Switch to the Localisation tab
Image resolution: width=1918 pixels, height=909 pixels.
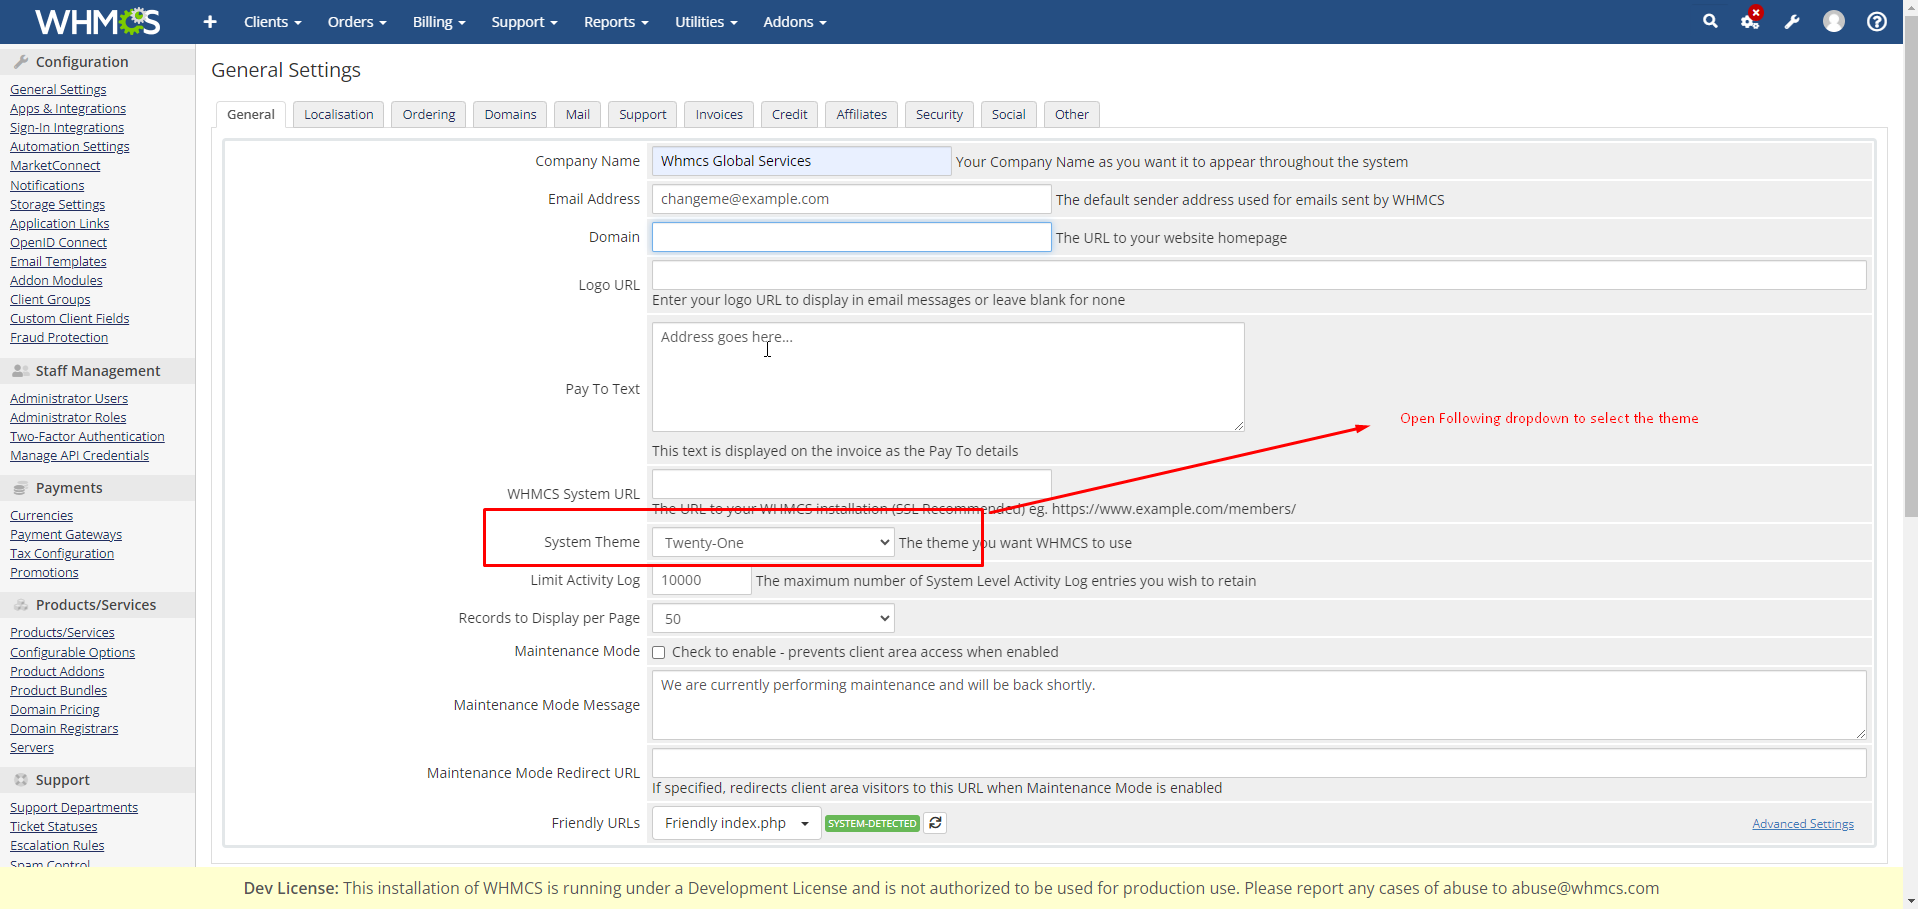click(x=338, y=115)
